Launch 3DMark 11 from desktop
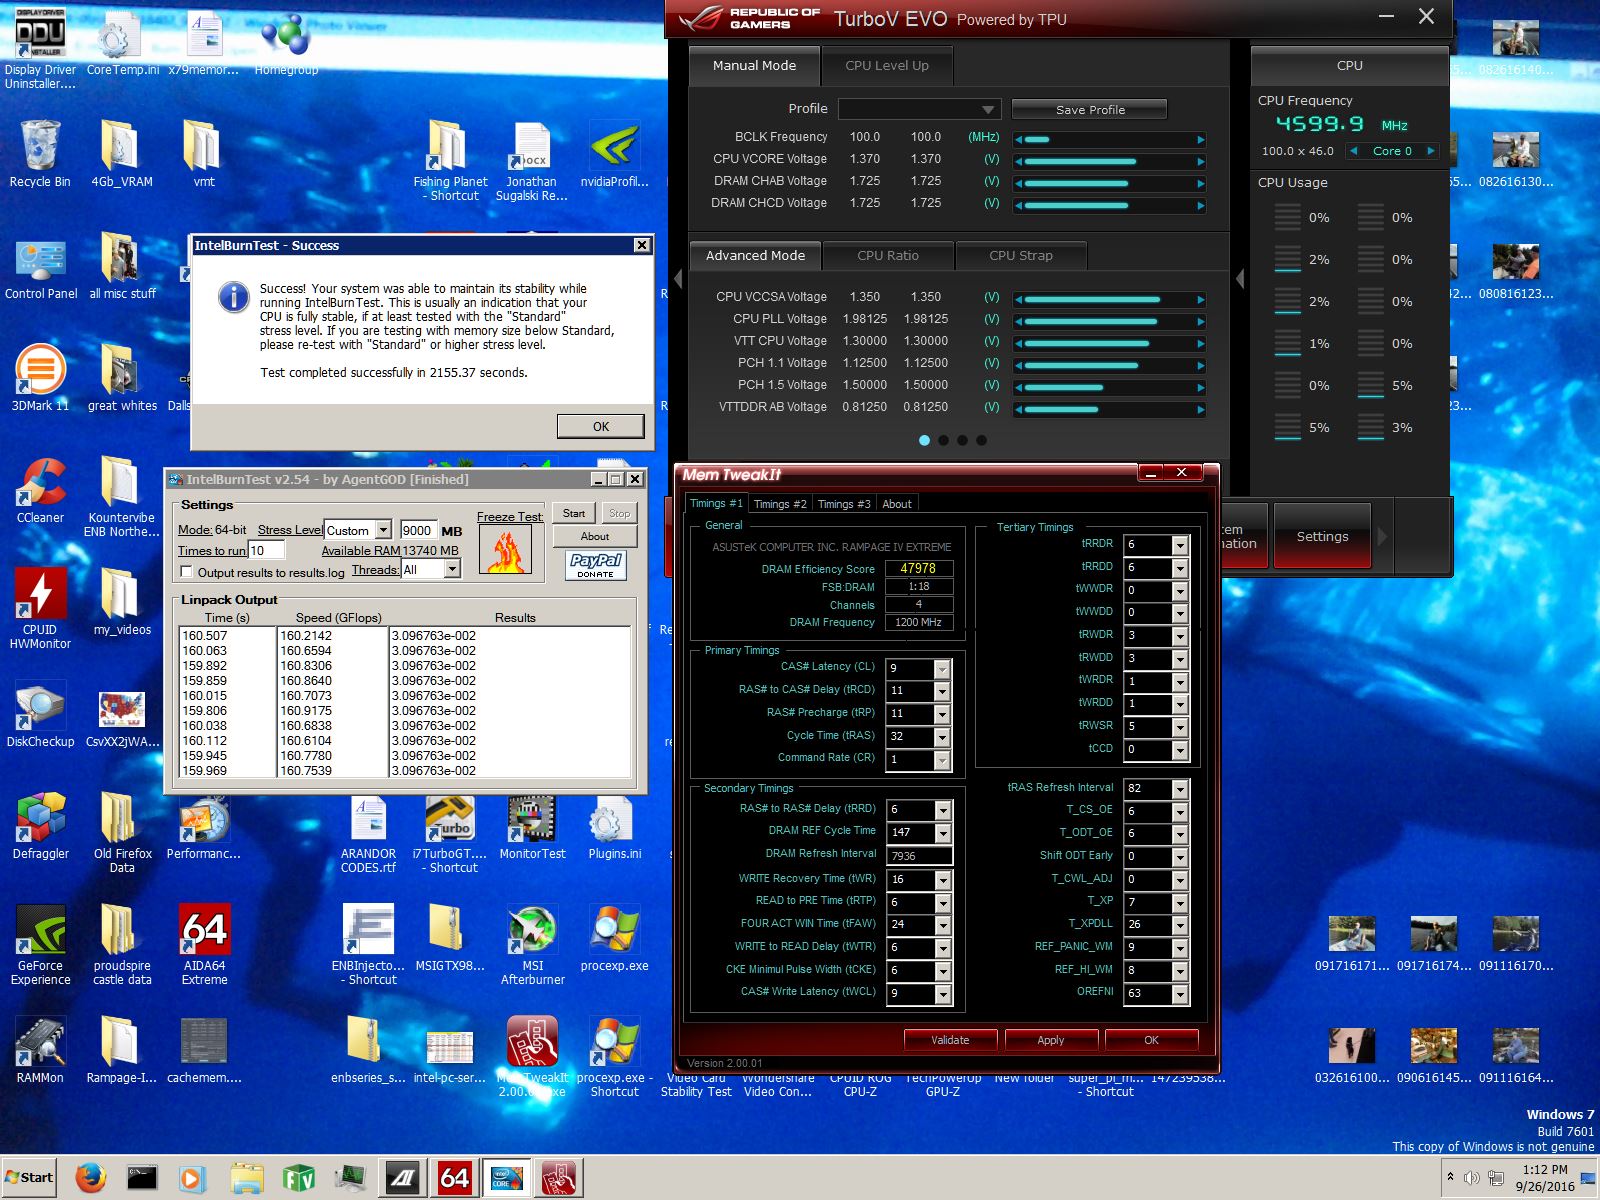Screen dimensions: 1600x1200 [x=40, y=378]
